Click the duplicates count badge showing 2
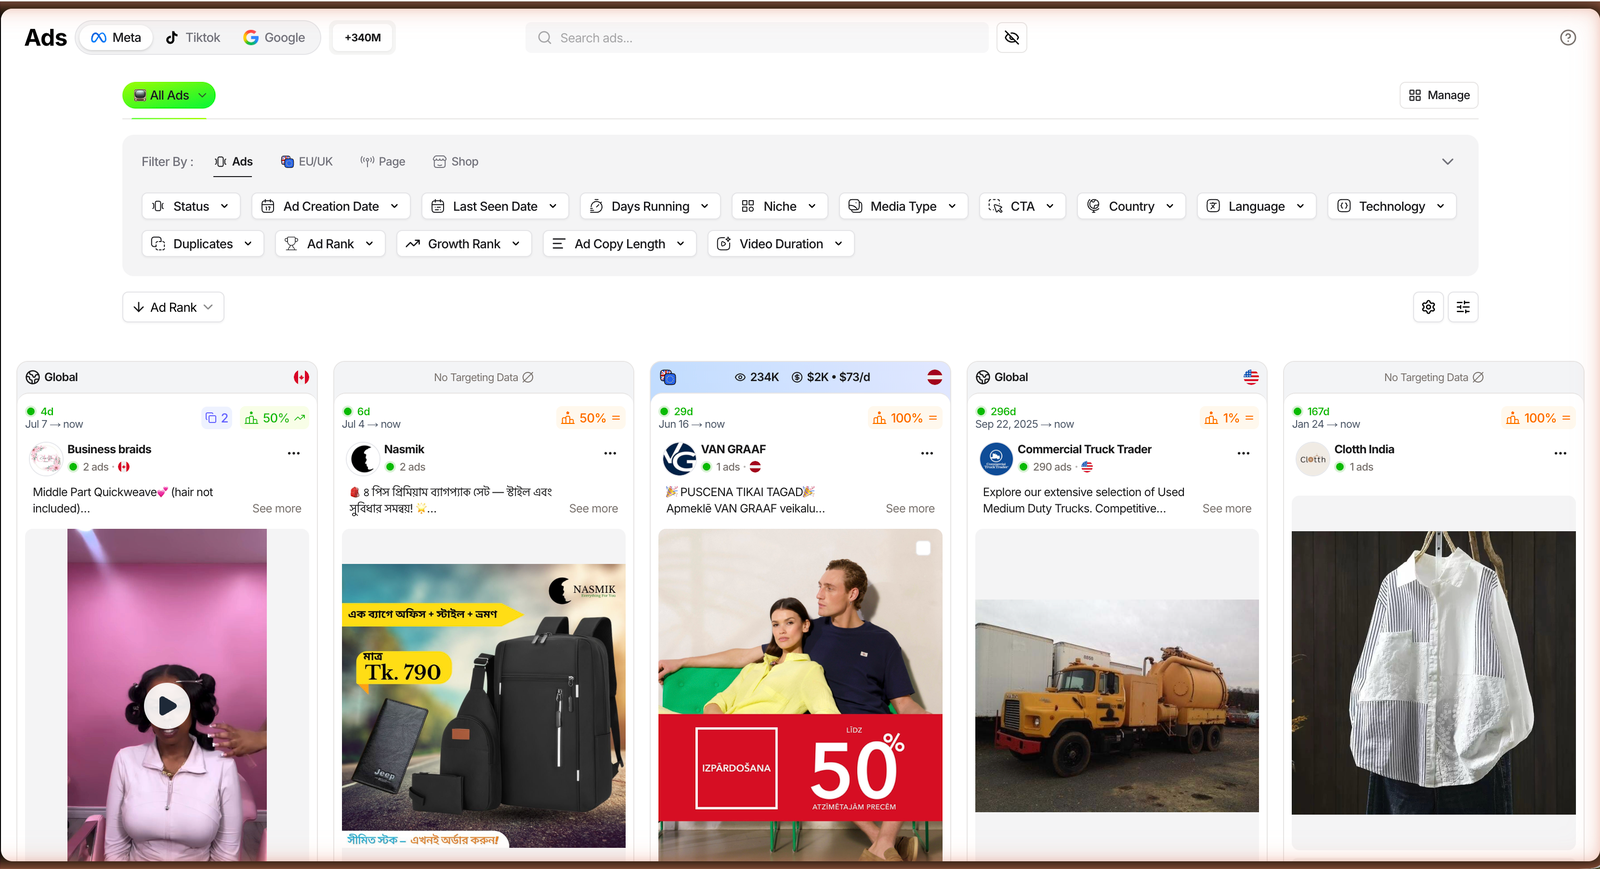The image size is (1600, 869). coord(217,418)
